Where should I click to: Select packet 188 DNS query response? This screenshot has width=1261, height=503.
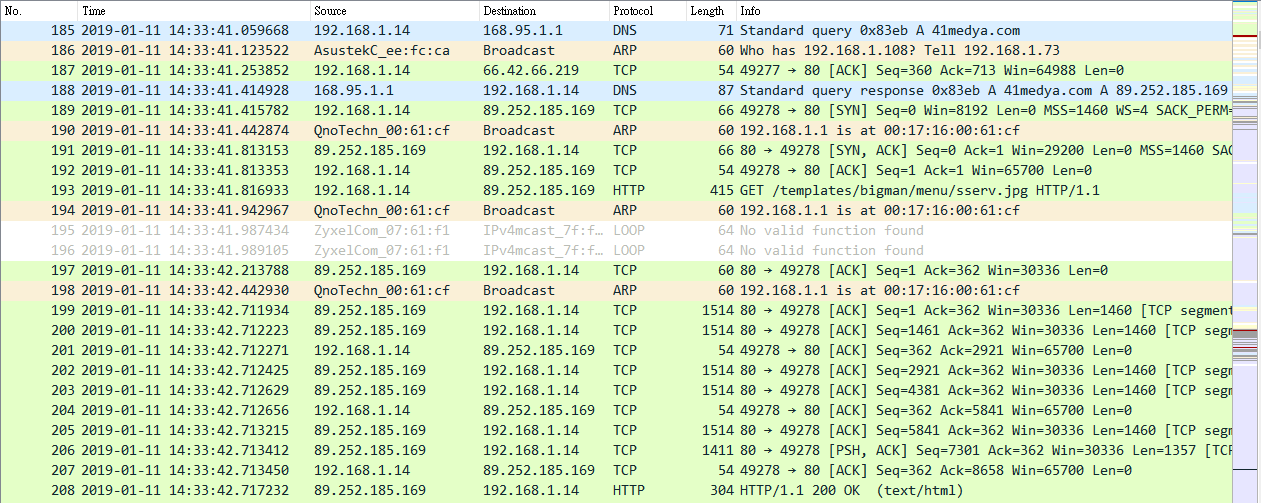tap(616, 91)
